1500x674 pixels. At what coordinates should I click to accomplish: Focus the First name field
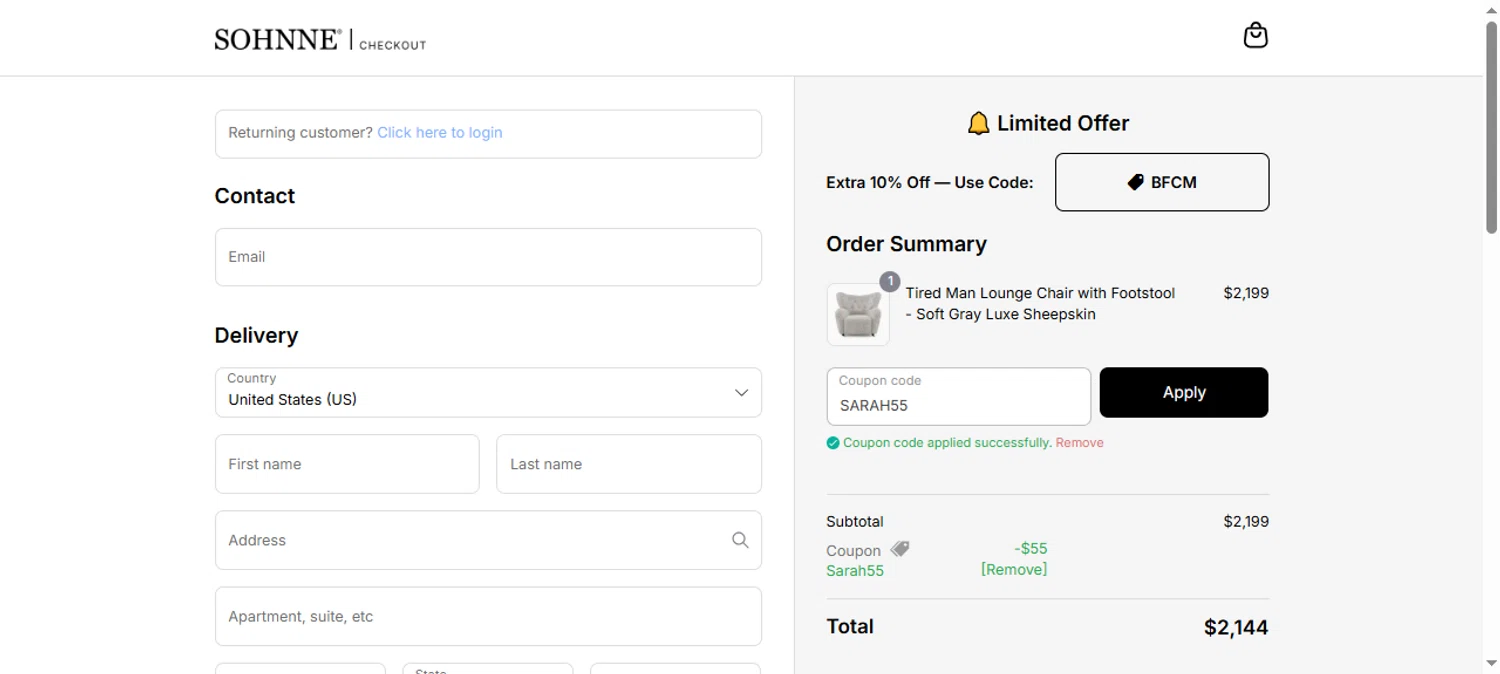tap(347, 464)
